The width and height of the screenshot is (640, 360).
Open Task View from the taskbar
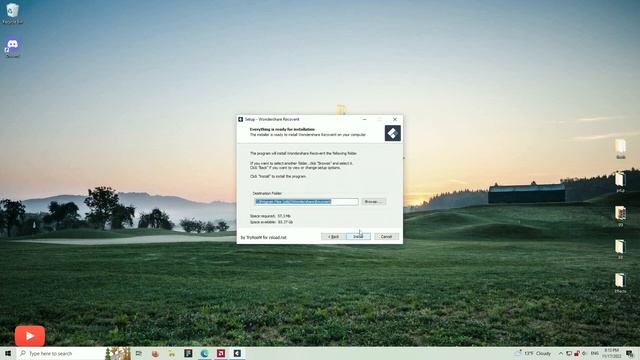tap(138, 353)
